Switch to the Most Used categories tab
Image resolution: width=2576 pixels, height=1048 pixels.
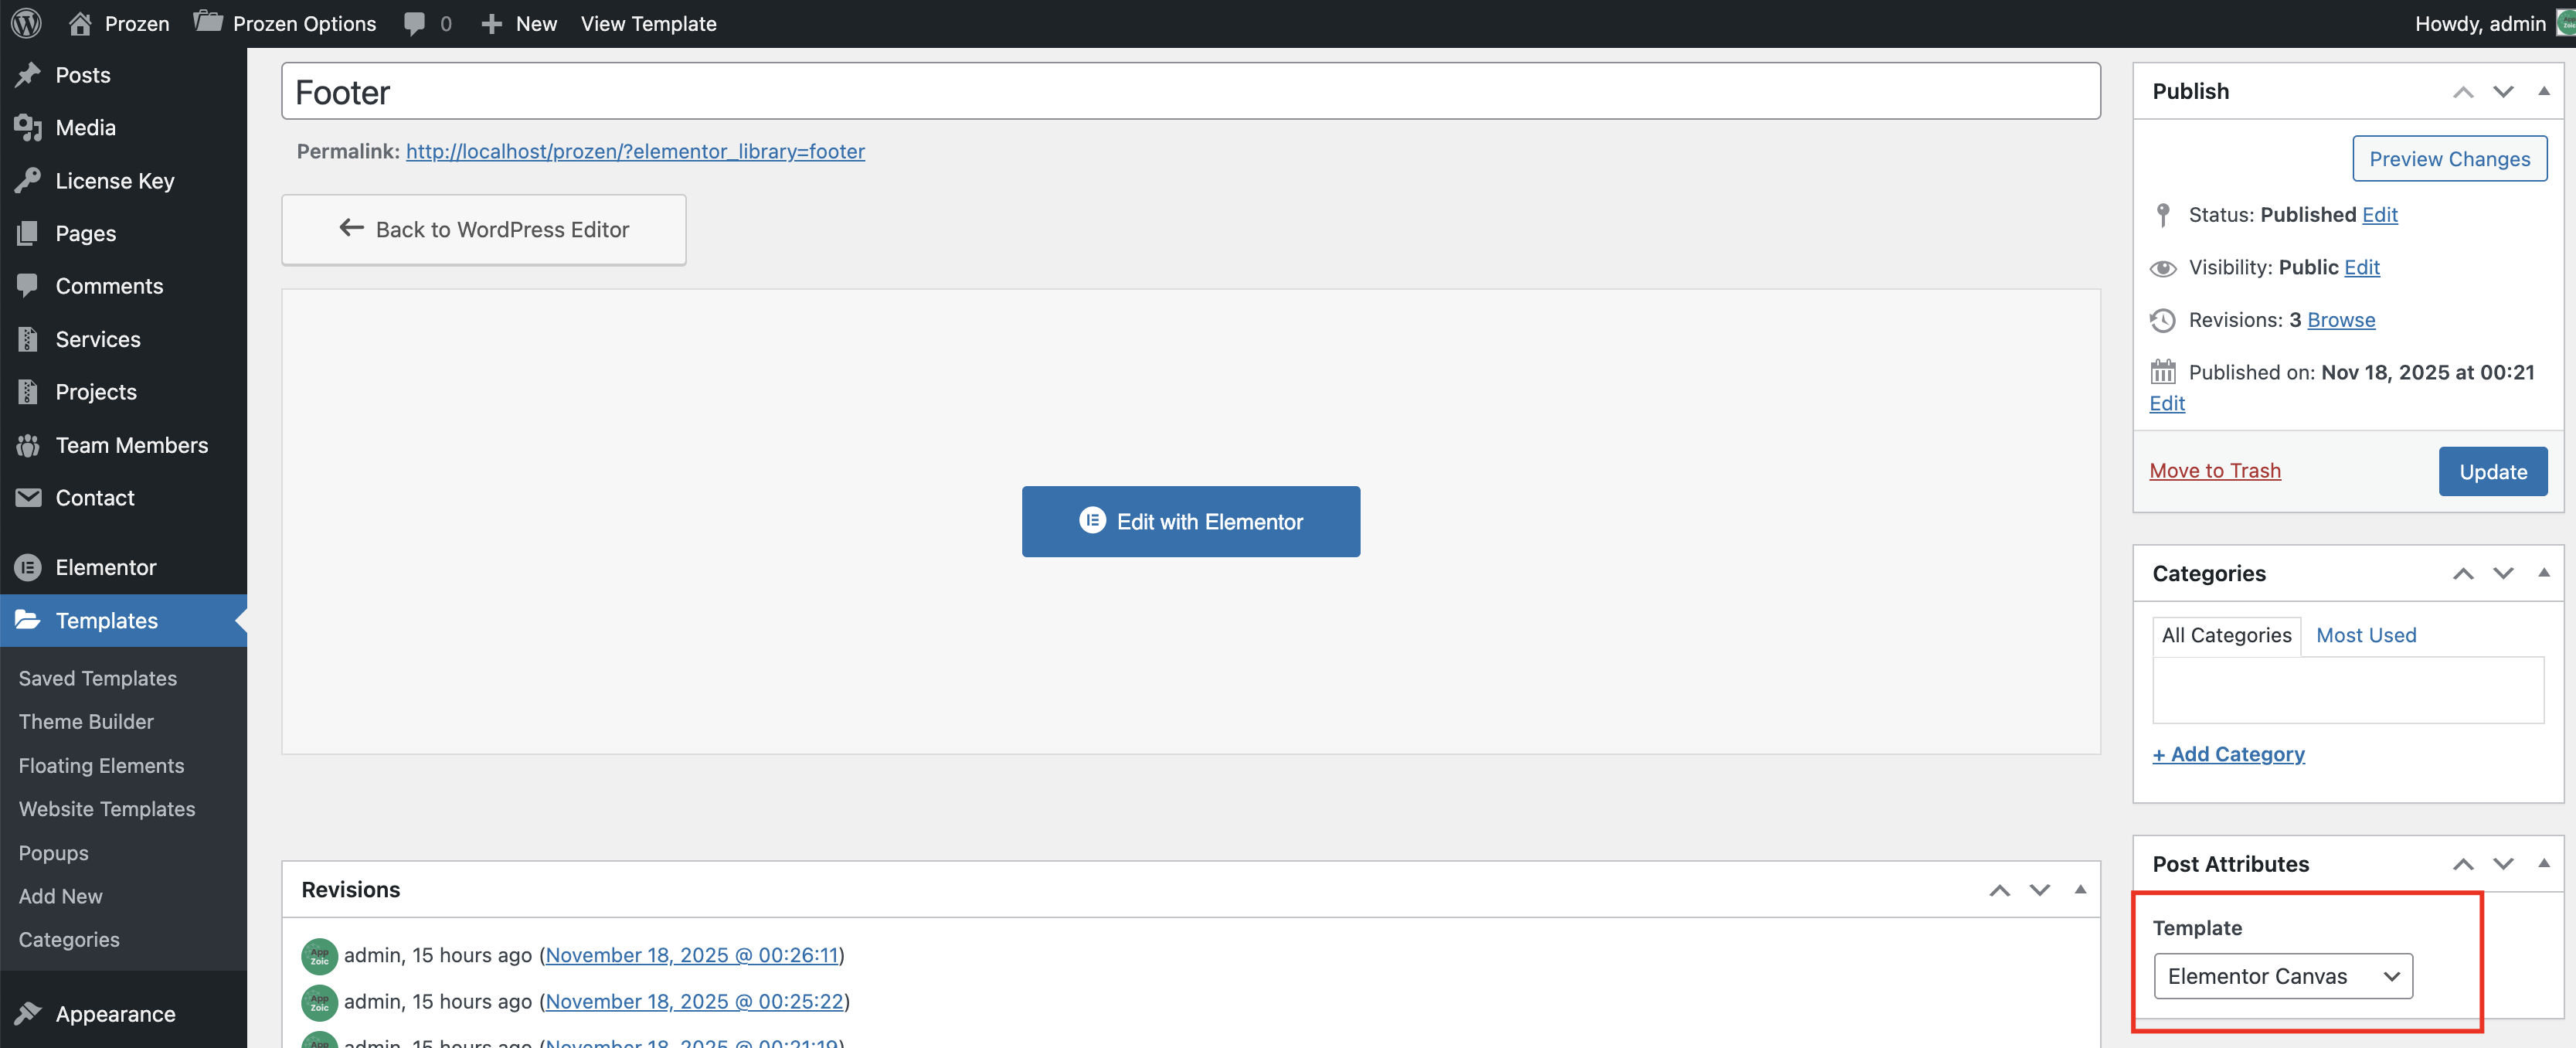(x=2365, y=635)
